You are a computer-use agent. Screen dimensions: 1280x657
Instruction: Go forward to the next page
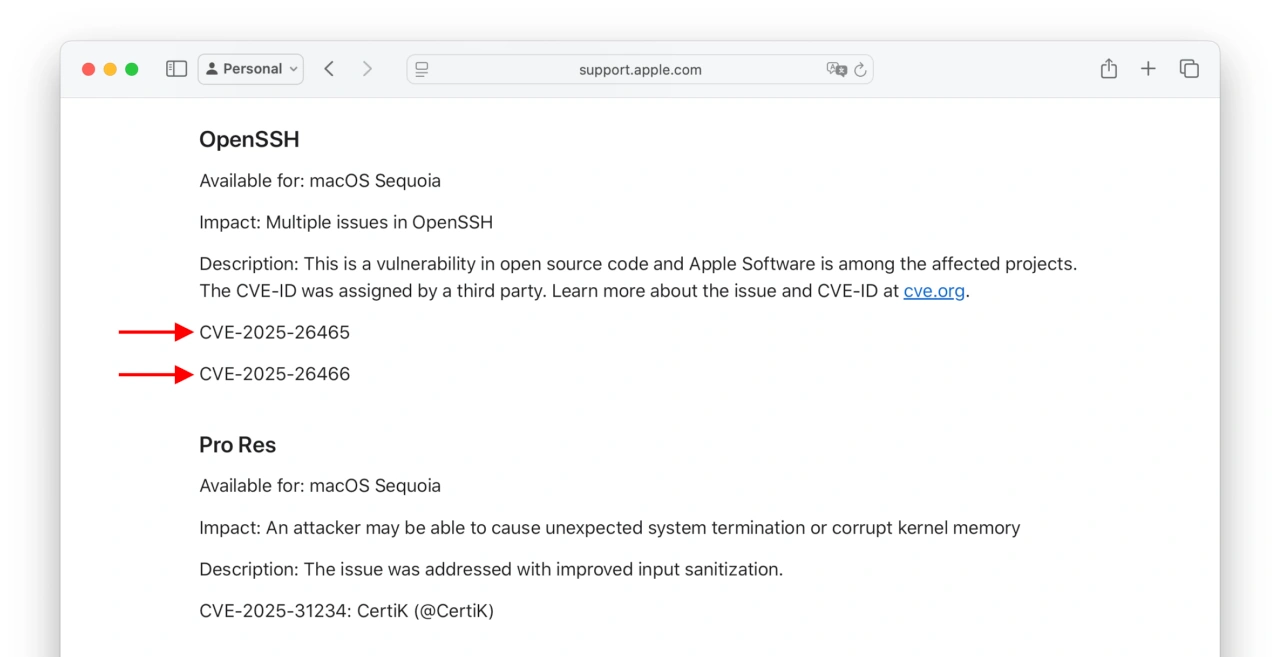(x=367, y=69)
